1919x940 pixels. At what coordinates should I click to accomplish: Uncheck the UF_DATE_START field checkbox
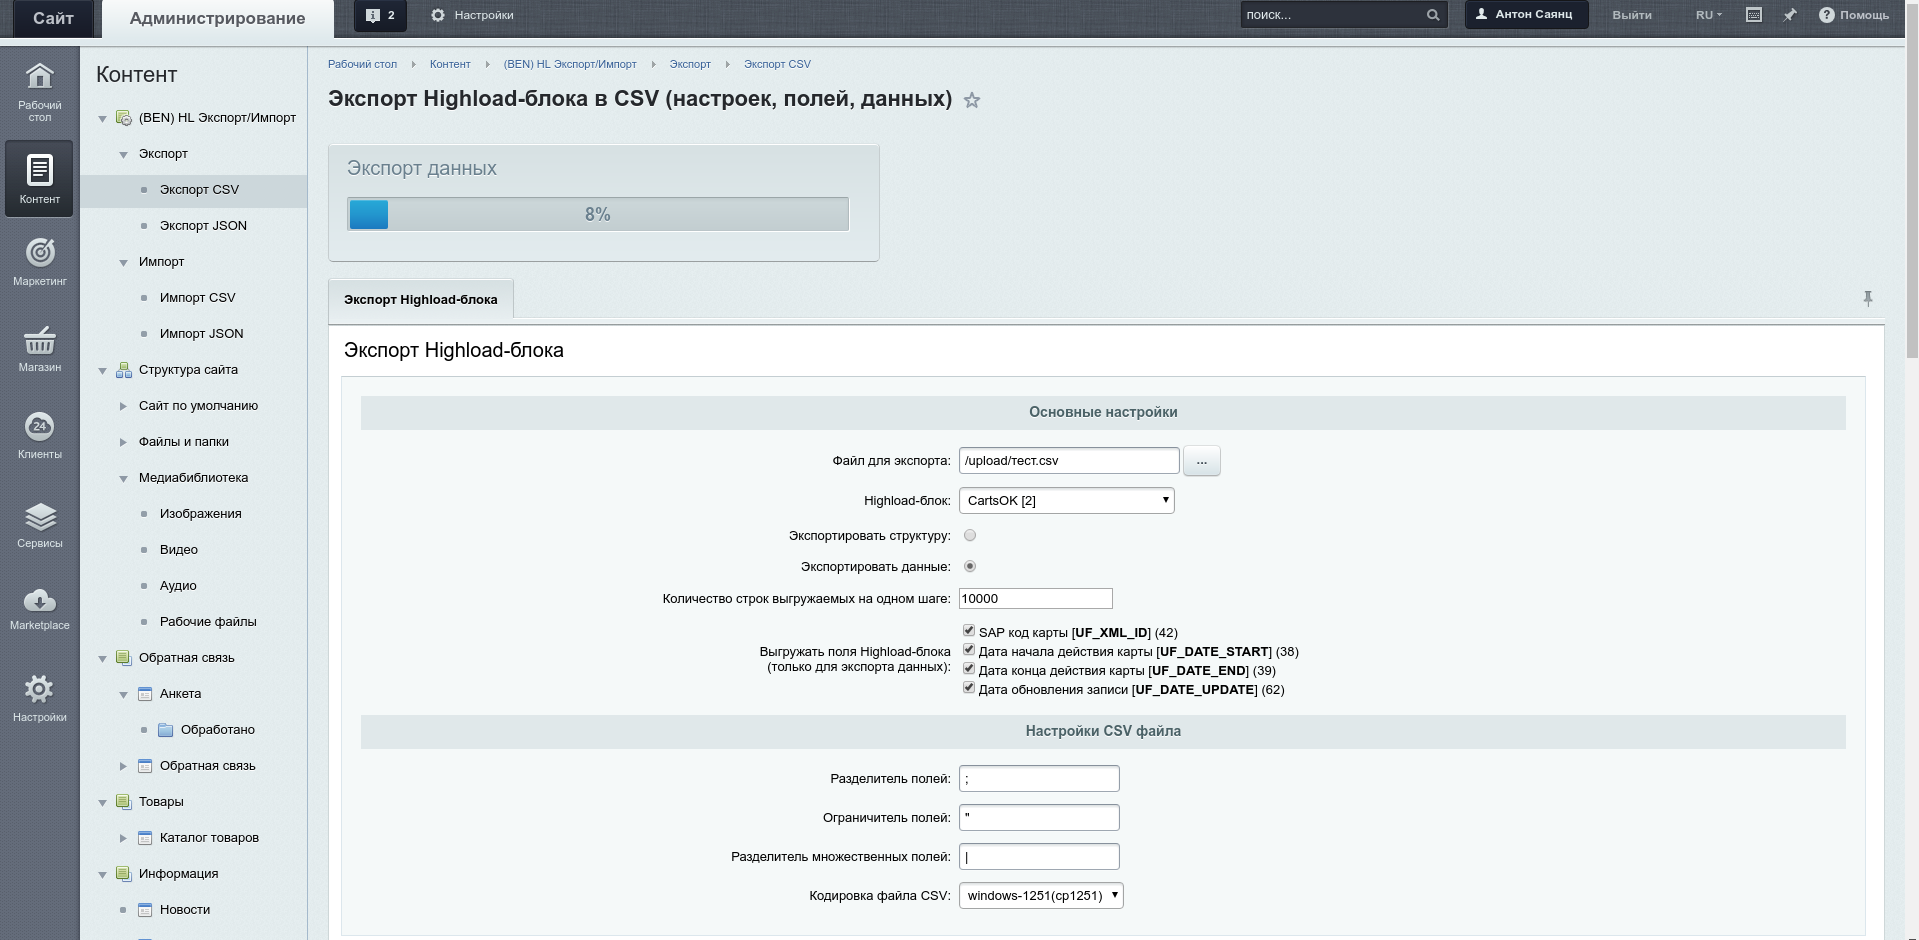(x=969, y=649)
